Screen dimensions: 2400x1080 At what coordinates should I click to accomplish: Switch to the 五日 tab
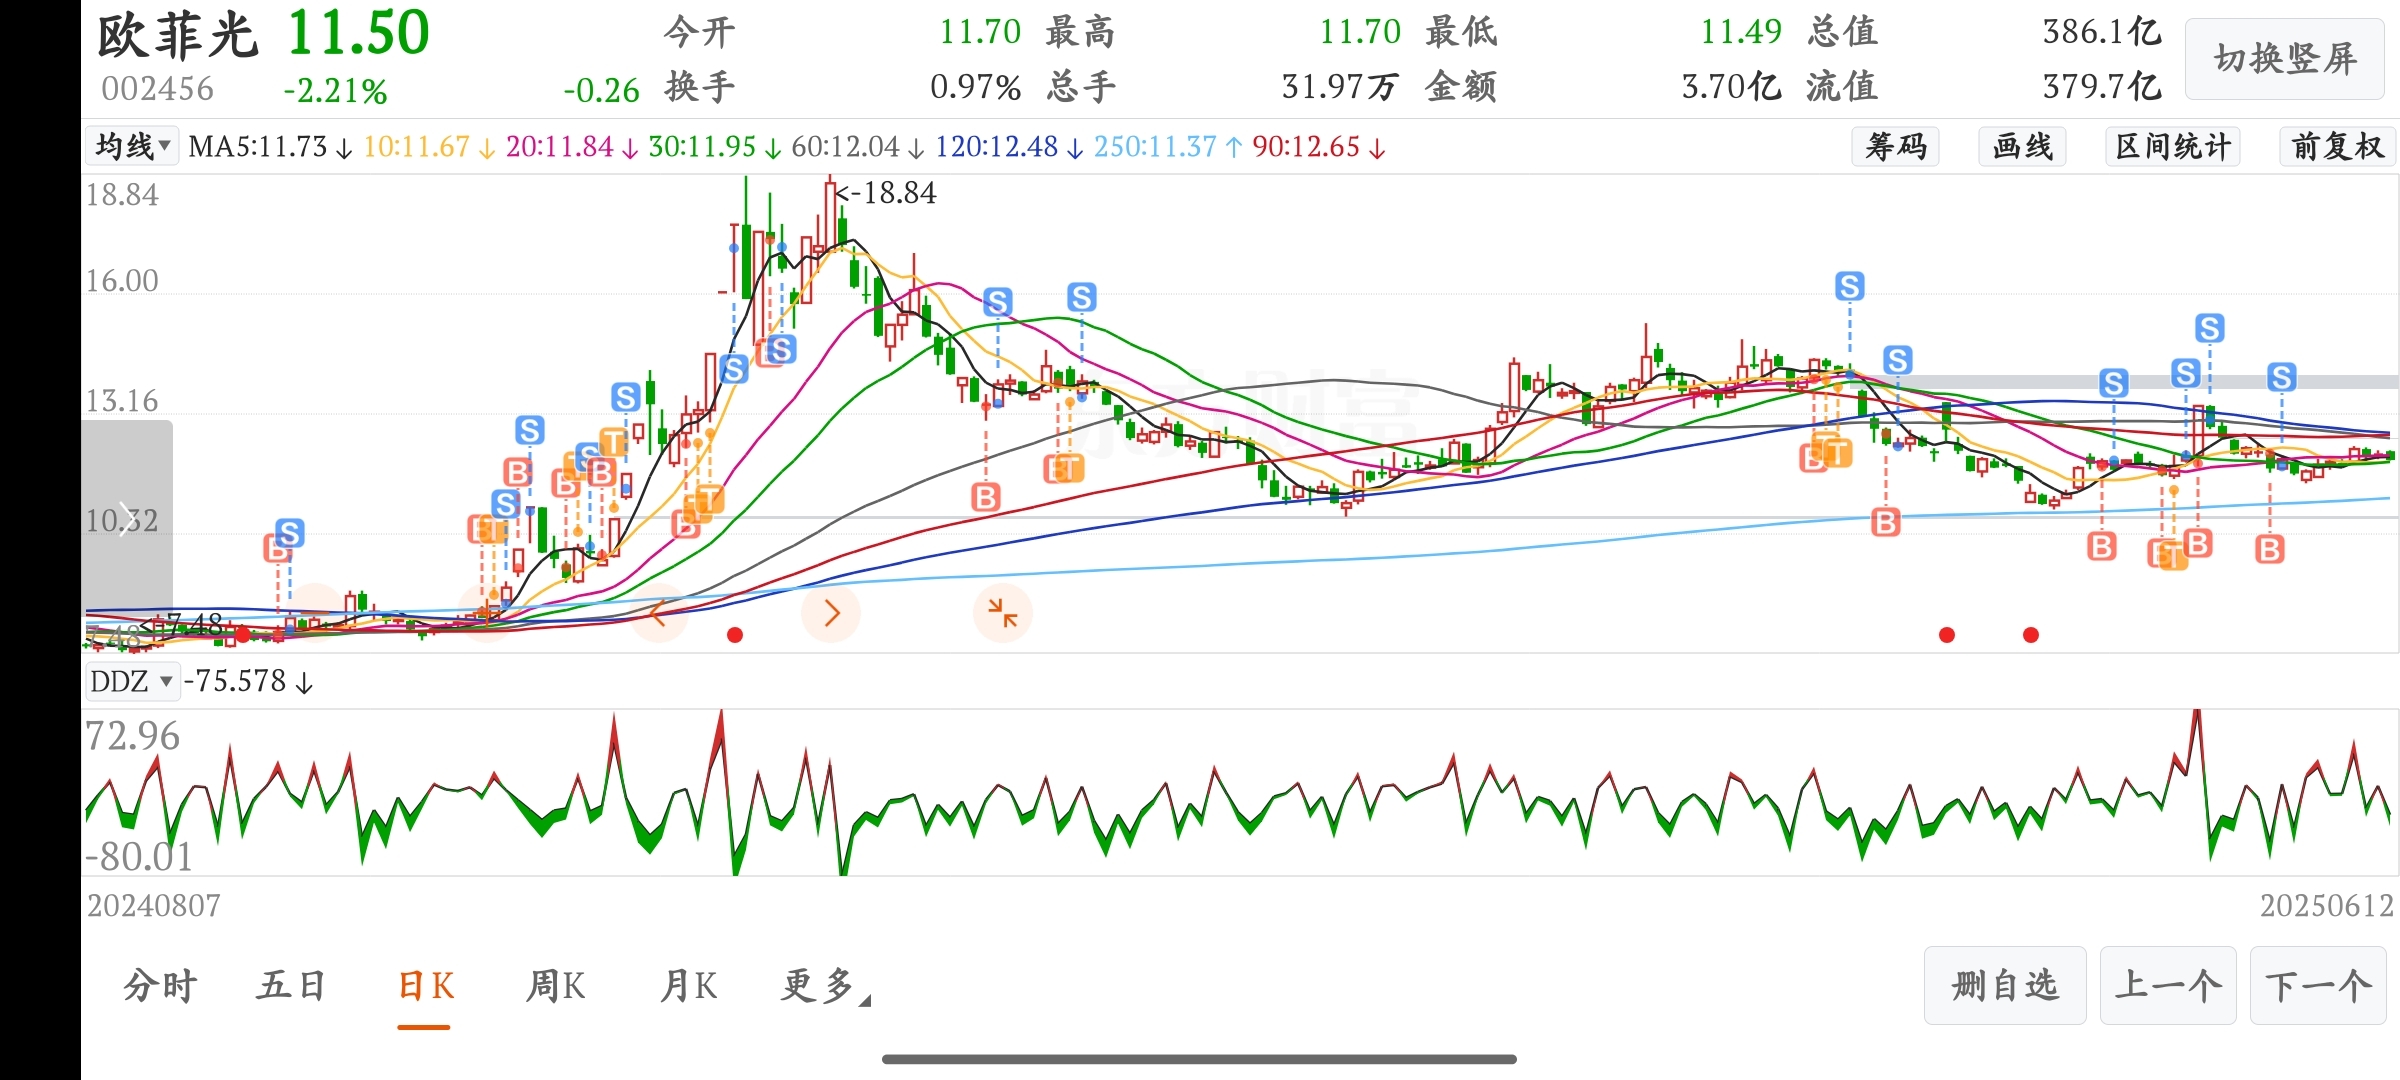291,986
